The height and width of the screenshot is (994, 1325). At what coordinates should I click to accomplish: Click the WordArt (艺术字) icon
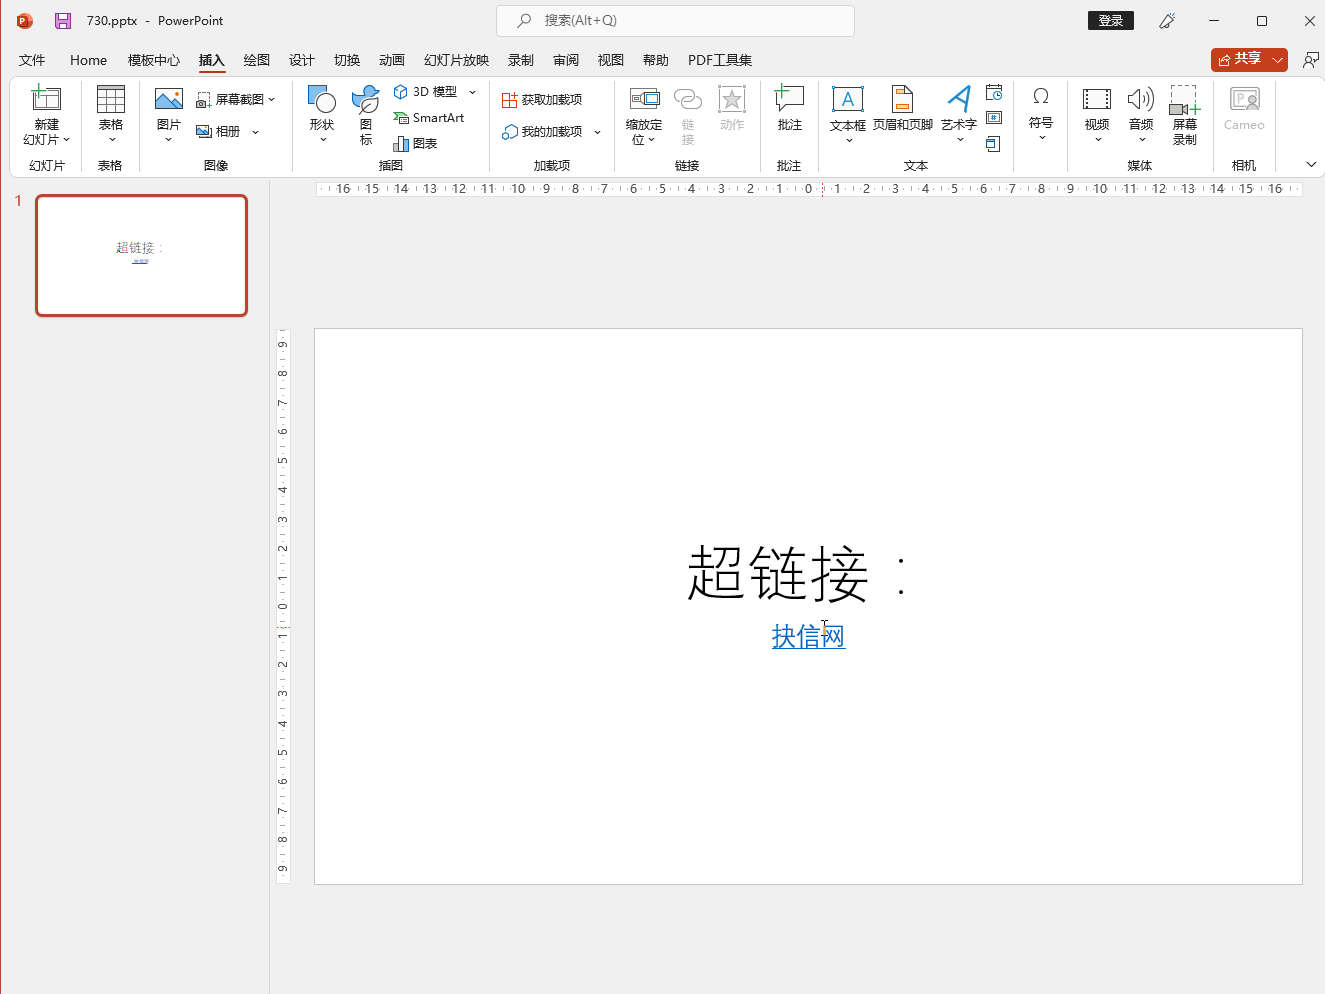959,99
